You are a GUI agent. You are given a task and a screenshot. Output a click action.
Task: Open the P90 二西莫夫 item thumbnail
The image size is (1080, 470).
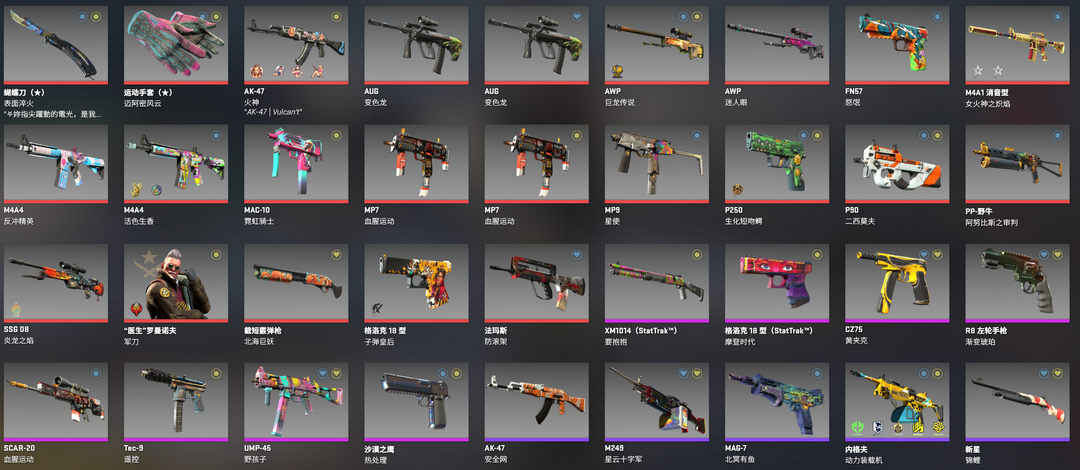[x=897, y=164]
